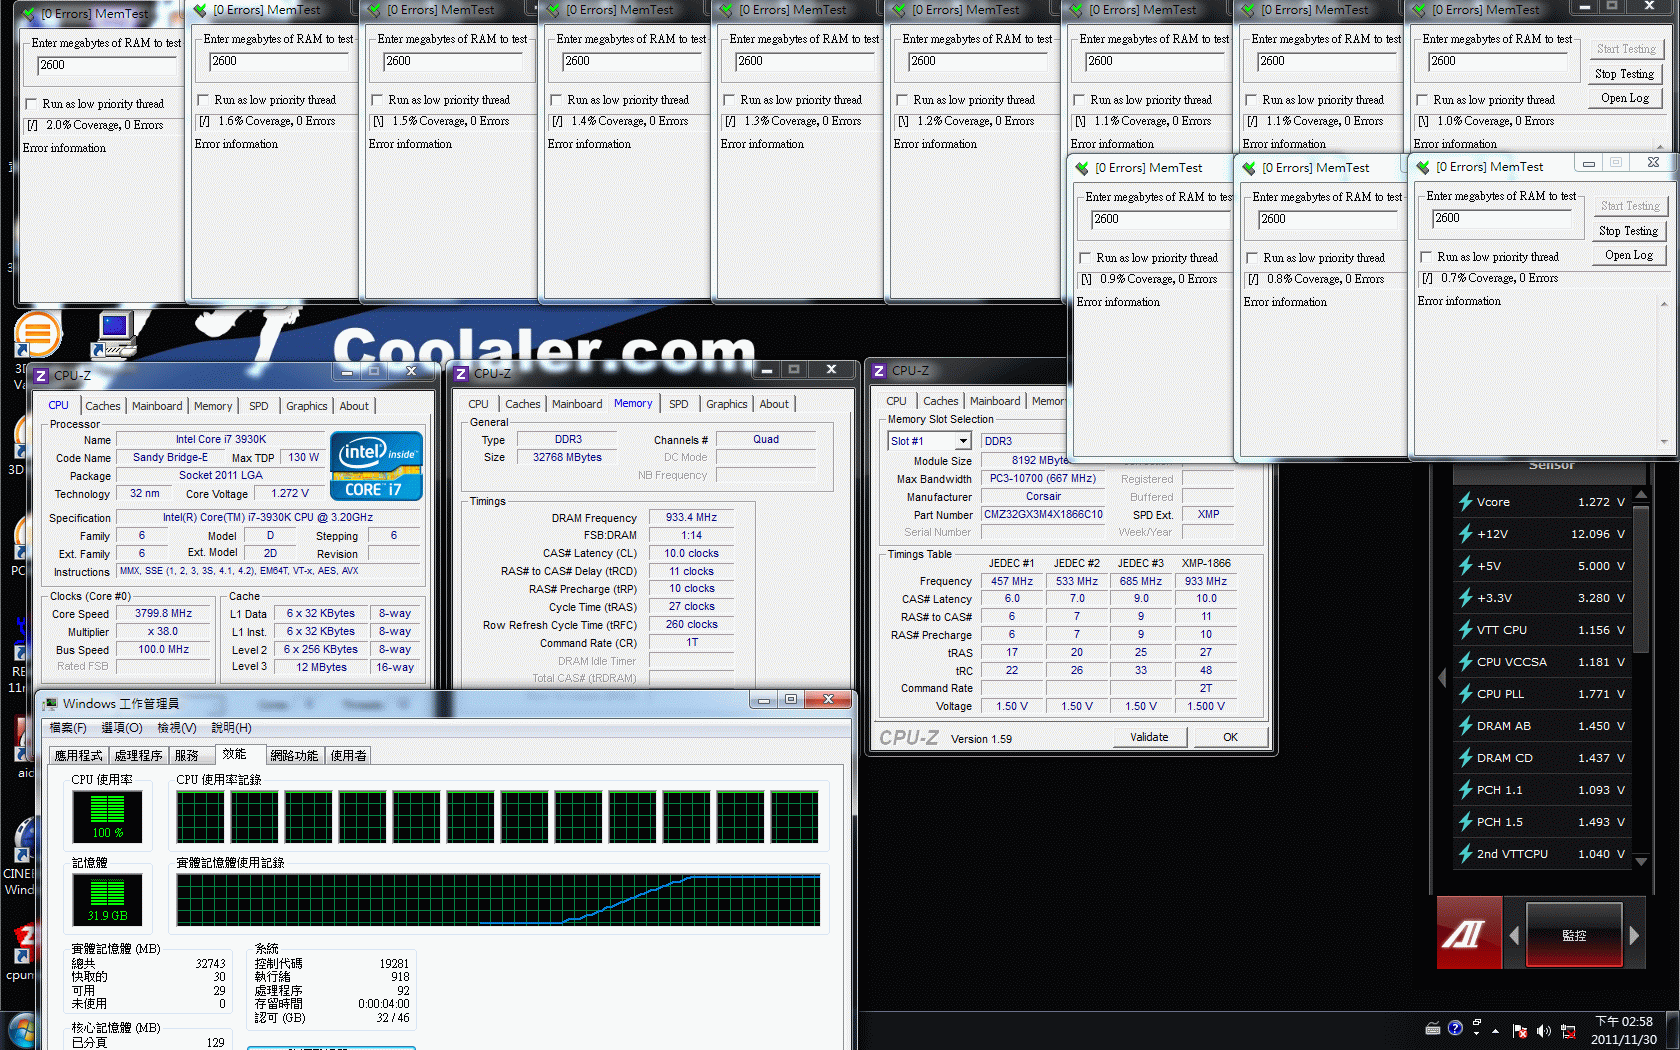Open language bar options small arrow in tray
This screenshot has height=1050, width=1680.
[x=1476, y=1033]
